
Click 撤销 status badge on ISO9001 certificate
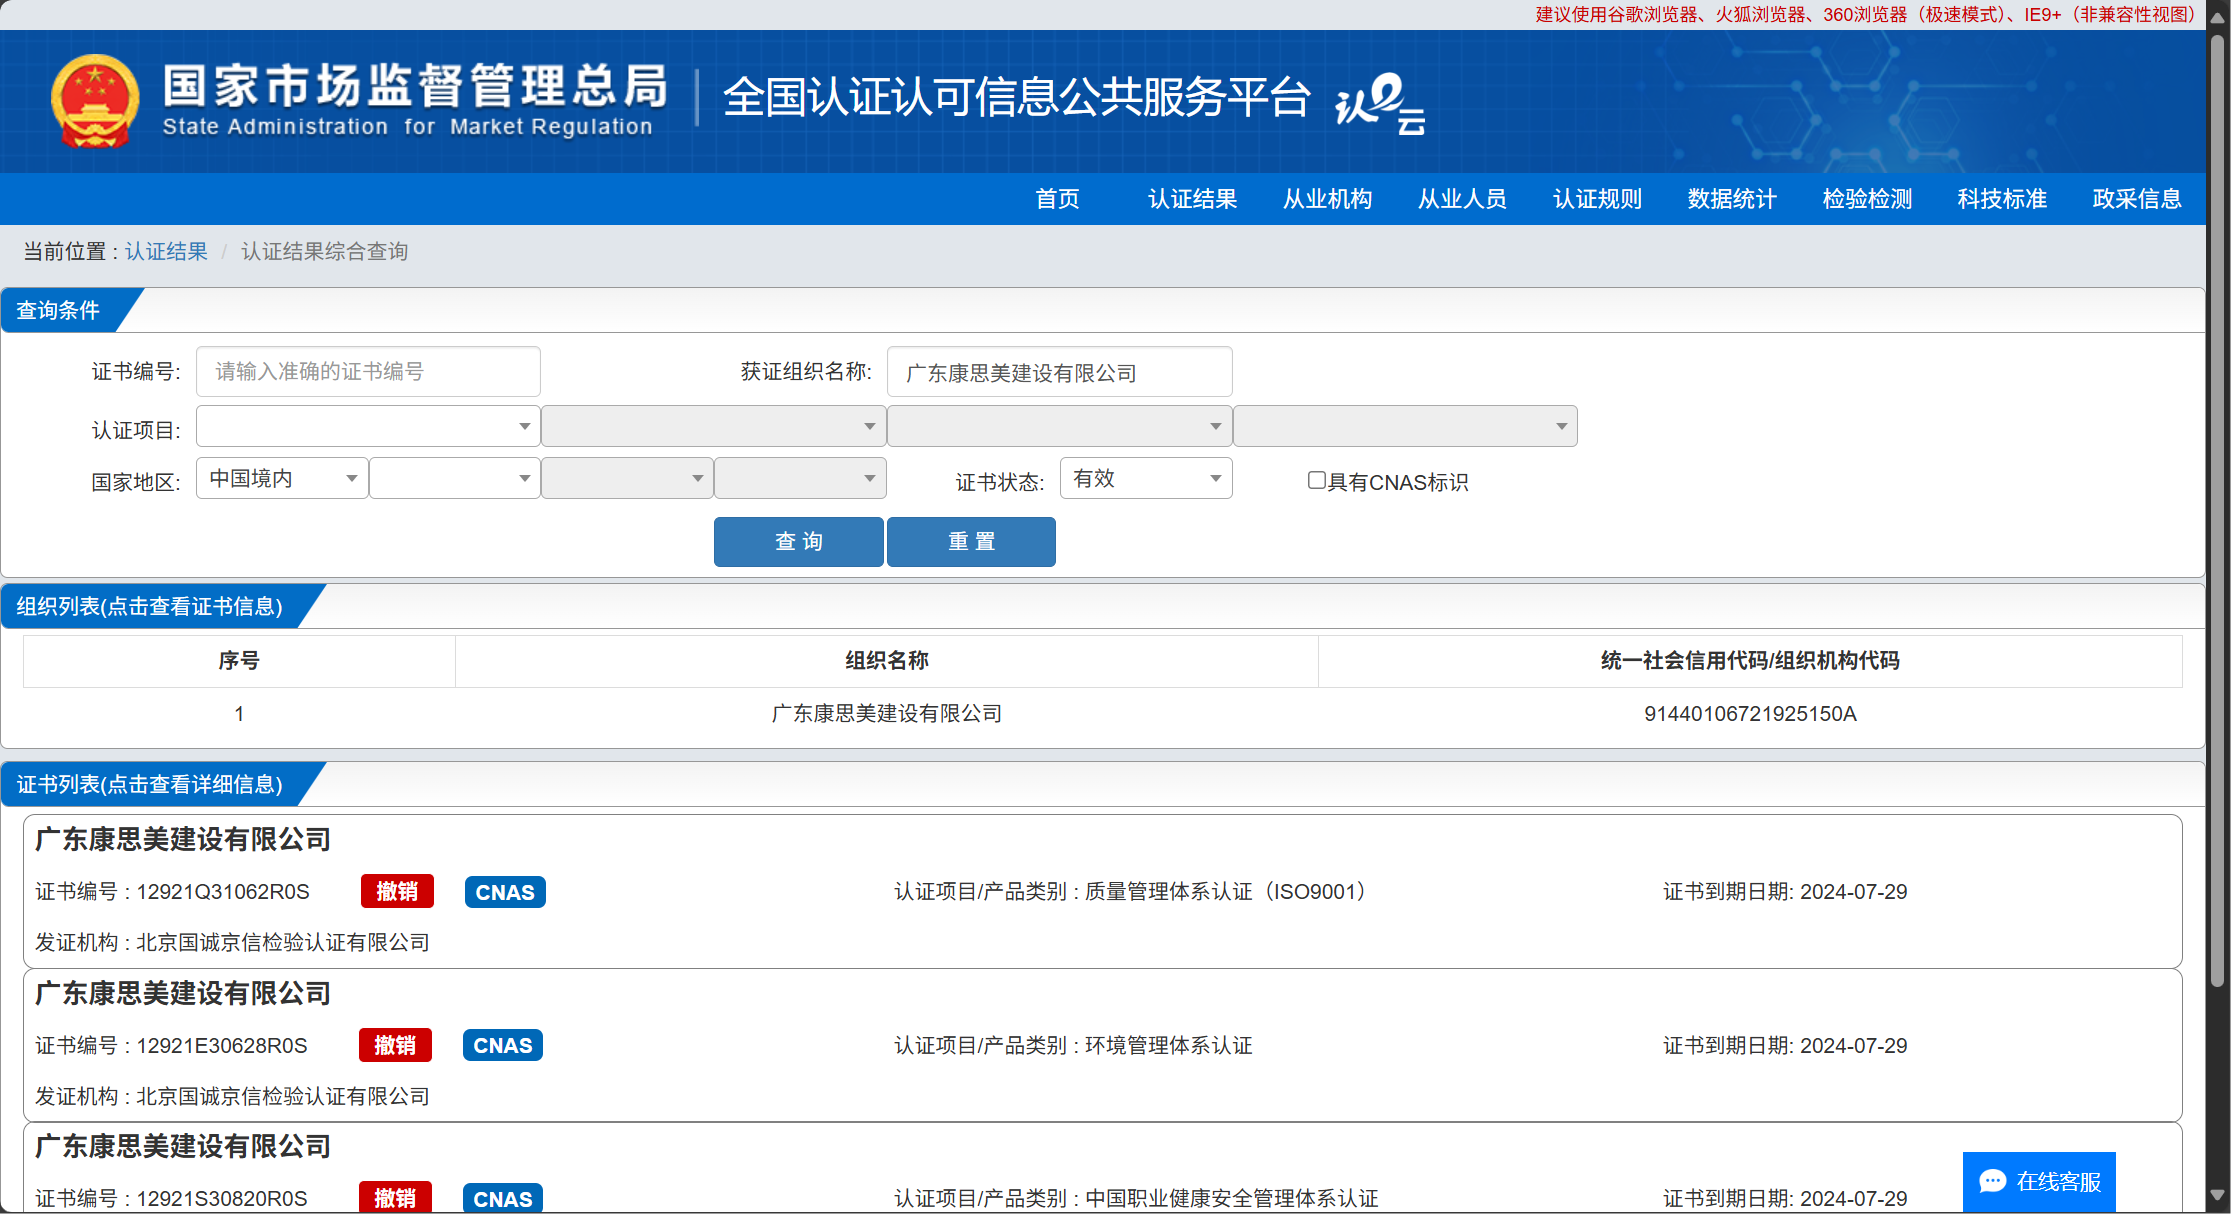coord(397,891)
